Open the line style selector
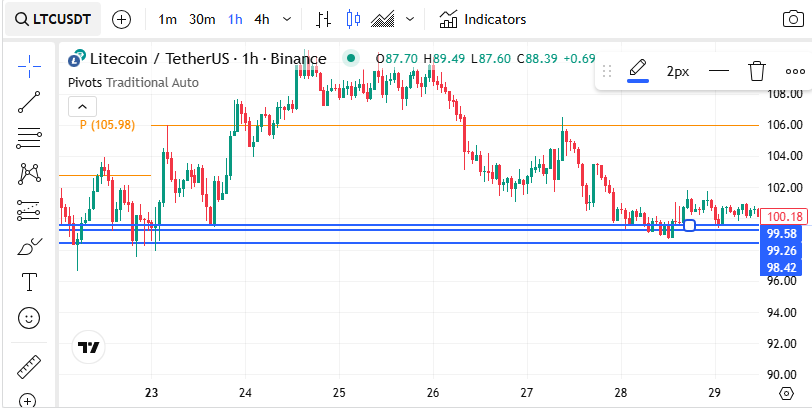 click(x=719, y=71)
